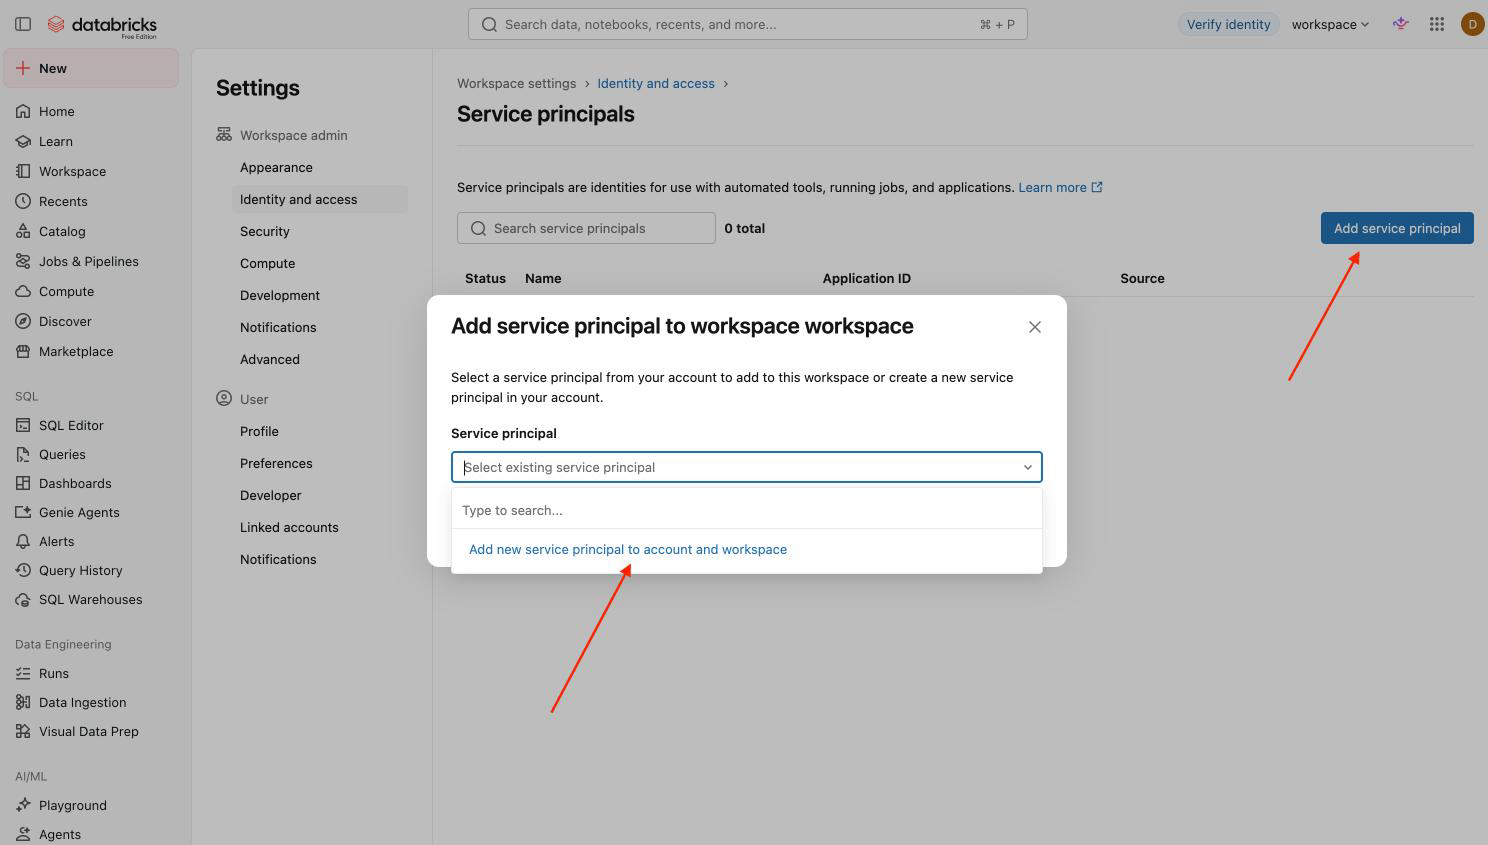Screen dimensions: 1488x845
Task: Click the service principal dropdown chevron
Action: pyautogui.click(x=1027, y=467)
